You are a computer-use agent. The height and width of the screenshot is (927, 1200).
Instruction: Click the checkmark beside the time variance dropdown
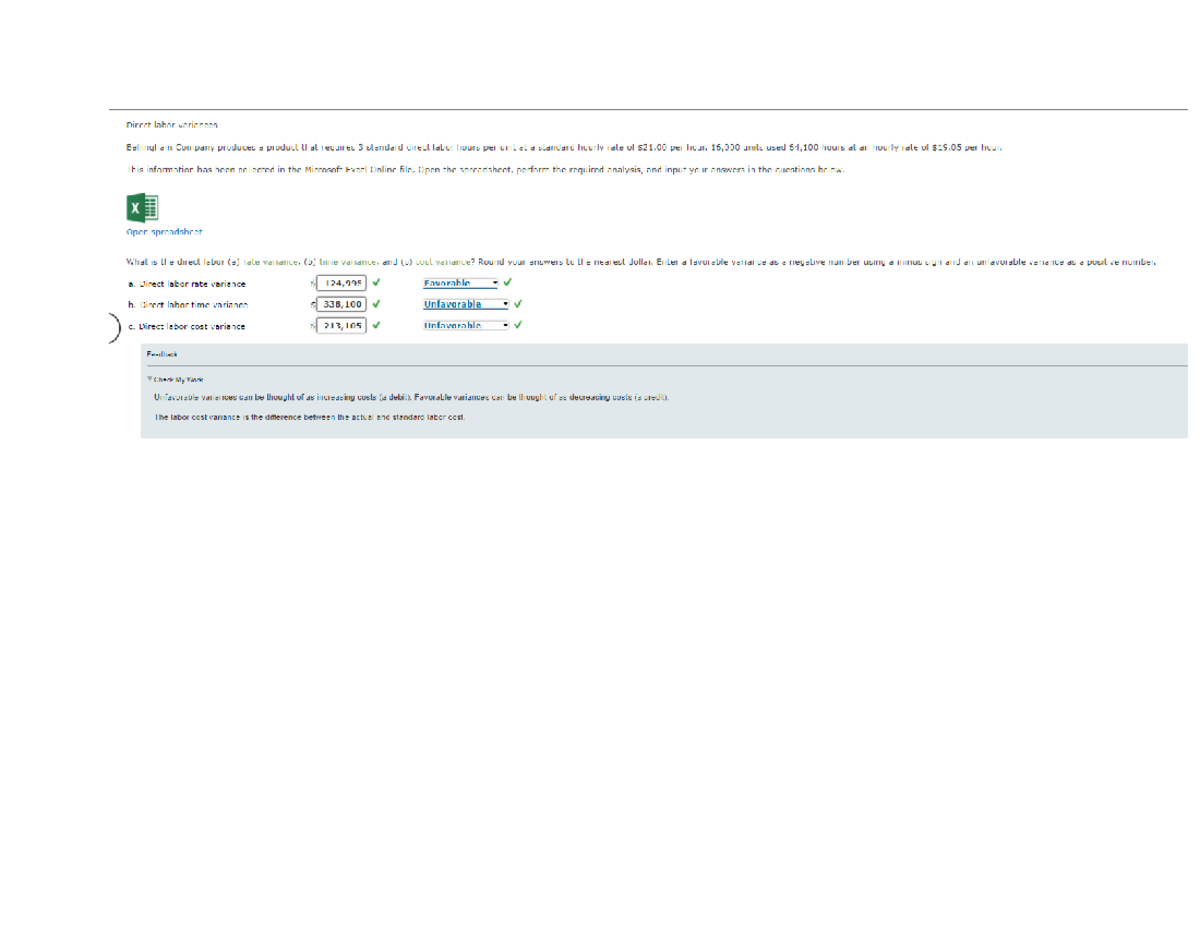[516, 303]
